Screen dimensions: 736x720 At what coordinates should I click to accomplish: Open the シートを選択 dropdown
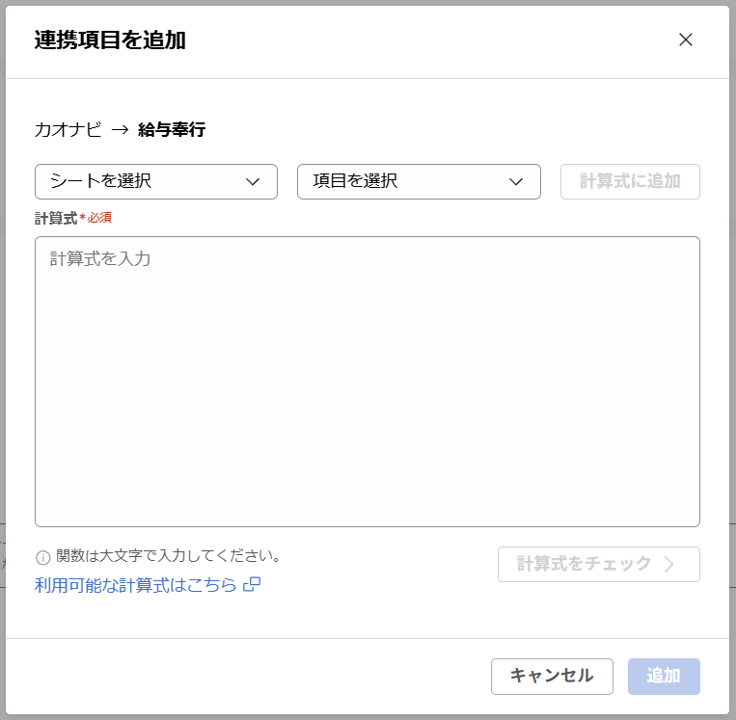156,182
